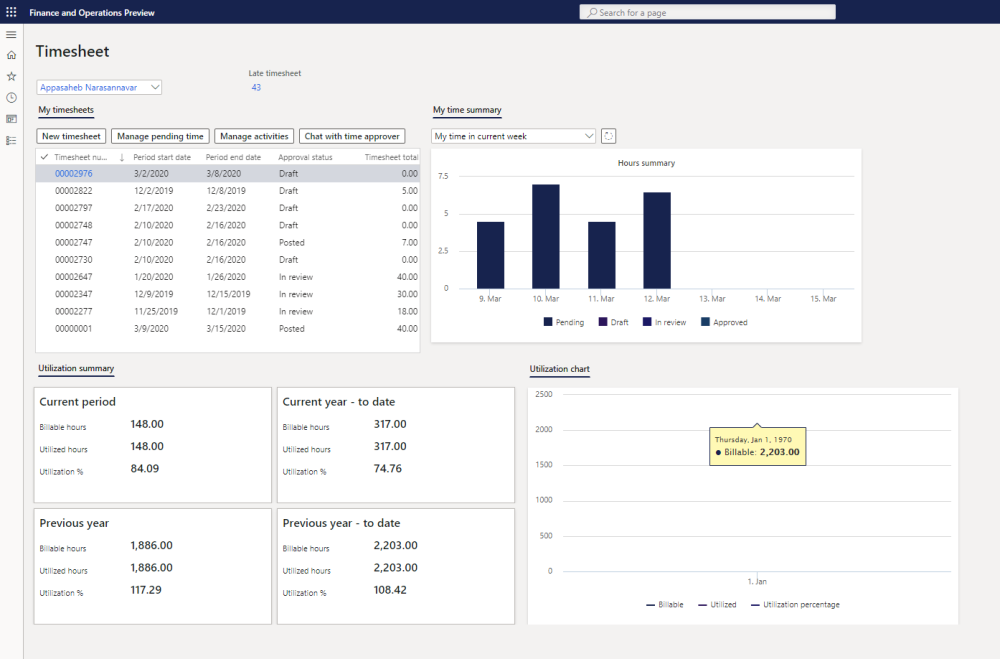
Task: Expand the hamburger navigation pane
Action: (x=11, y=35)
